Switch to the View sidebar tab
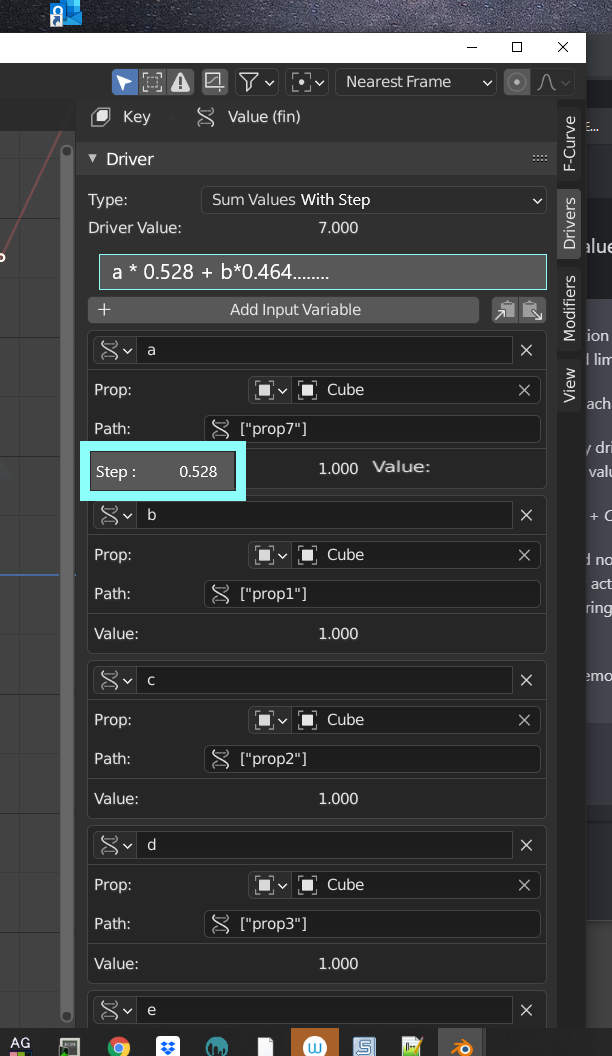Viewport: 612px width, 1056px height. [570, 385]
